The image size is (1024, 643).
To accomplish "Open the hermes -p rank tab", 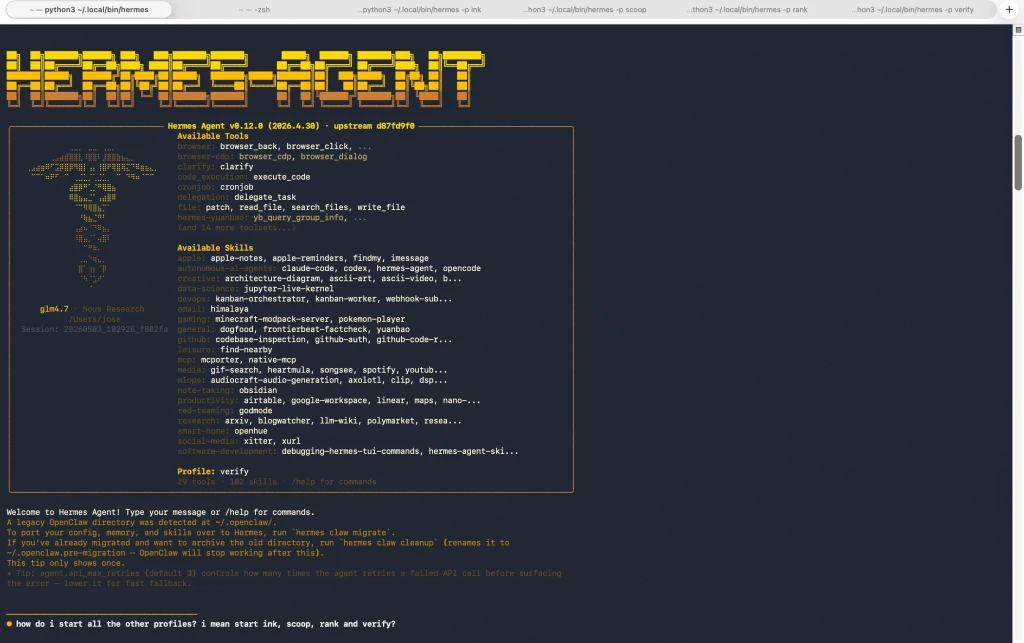I will pos(748,10).
